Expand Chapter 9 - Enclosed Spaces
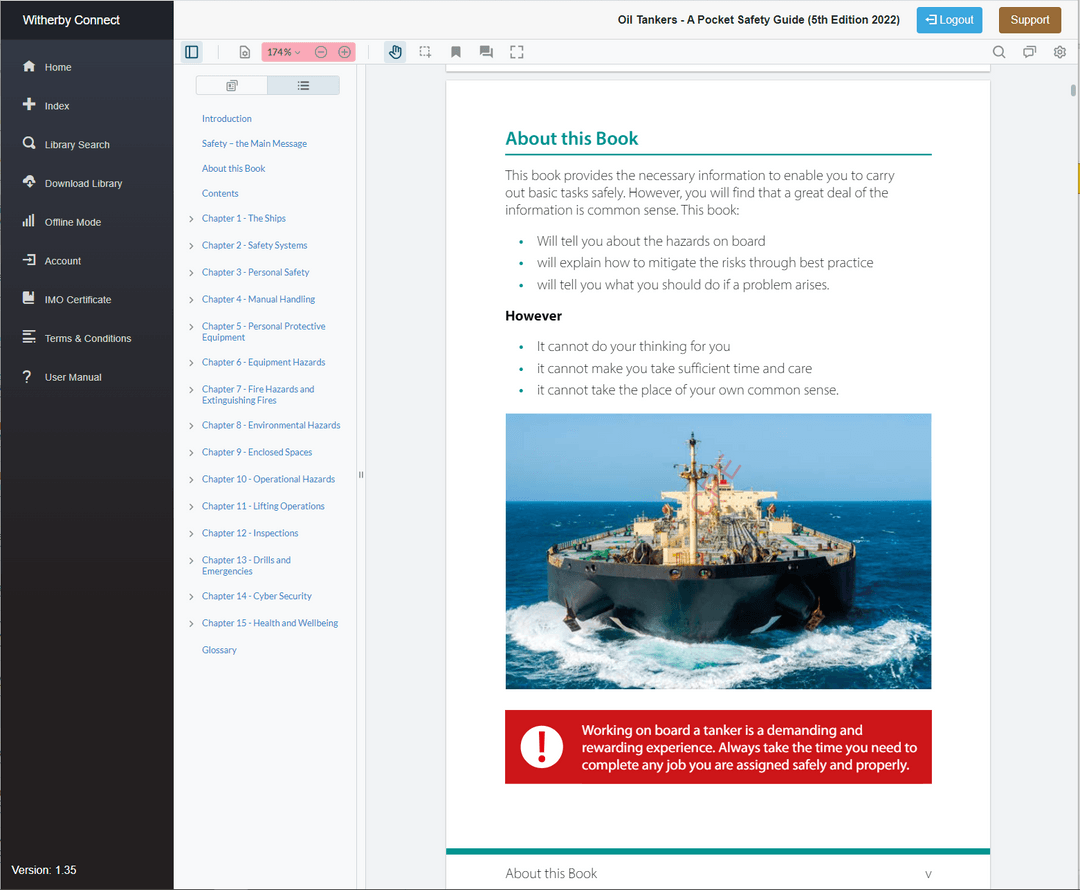Image resolution: width=1080 pixels, height=890 pixels. pos(191,453)
